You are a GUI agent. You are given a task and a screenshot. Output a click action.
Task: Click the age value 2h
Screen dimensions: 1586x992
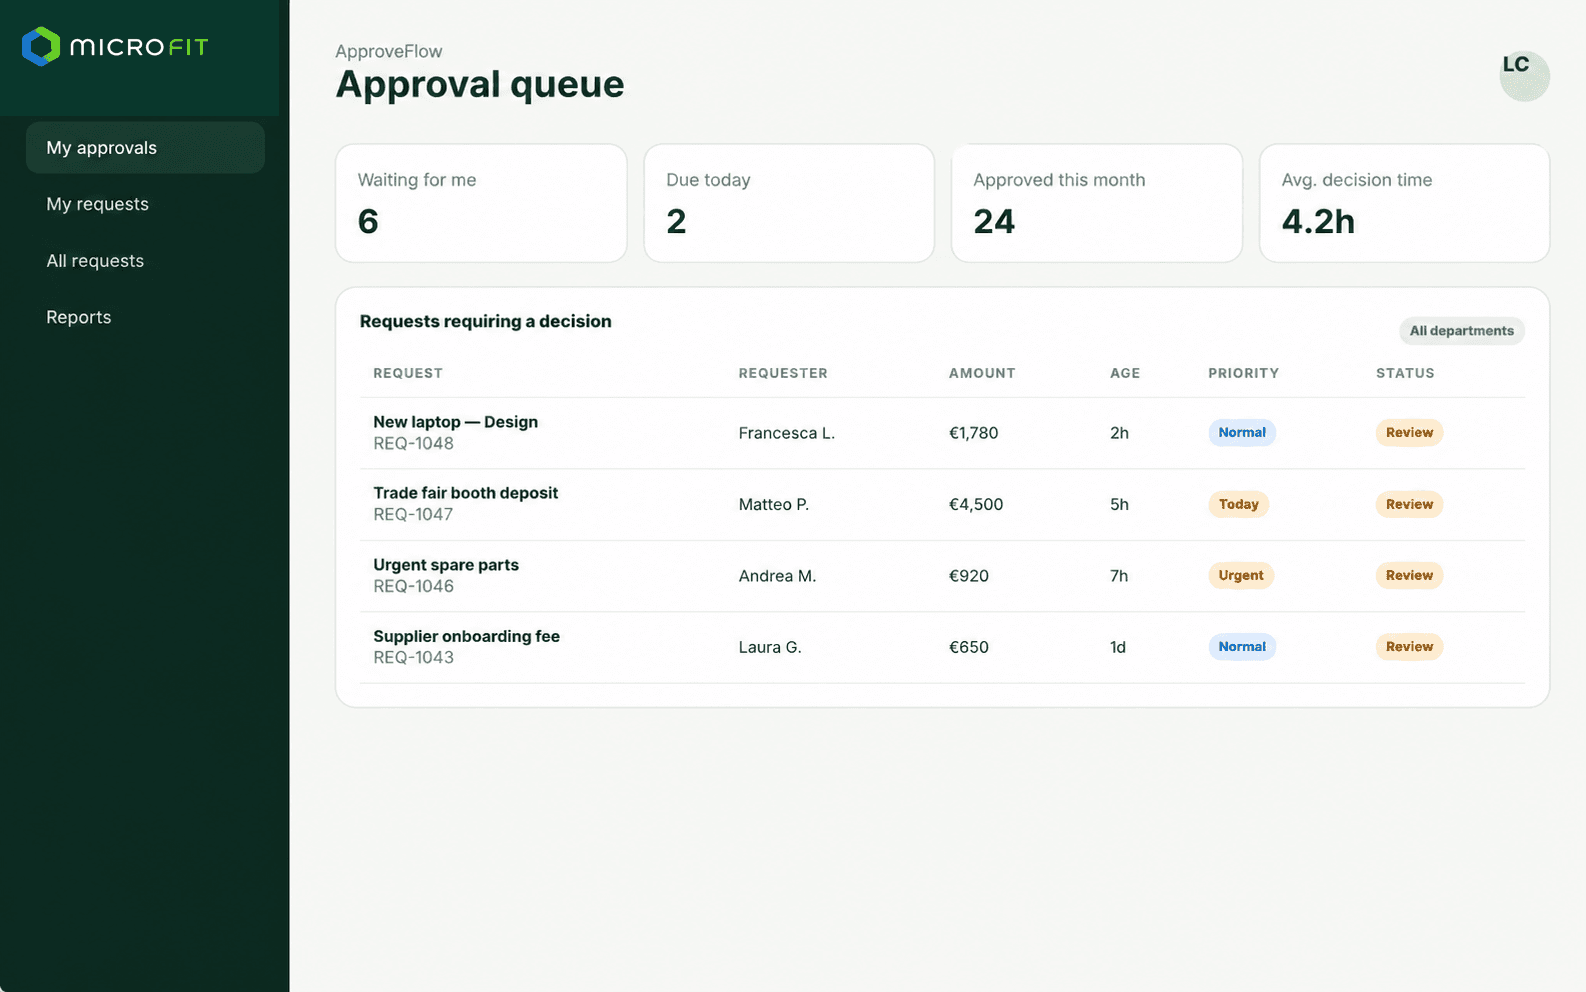coord(1119,433)
